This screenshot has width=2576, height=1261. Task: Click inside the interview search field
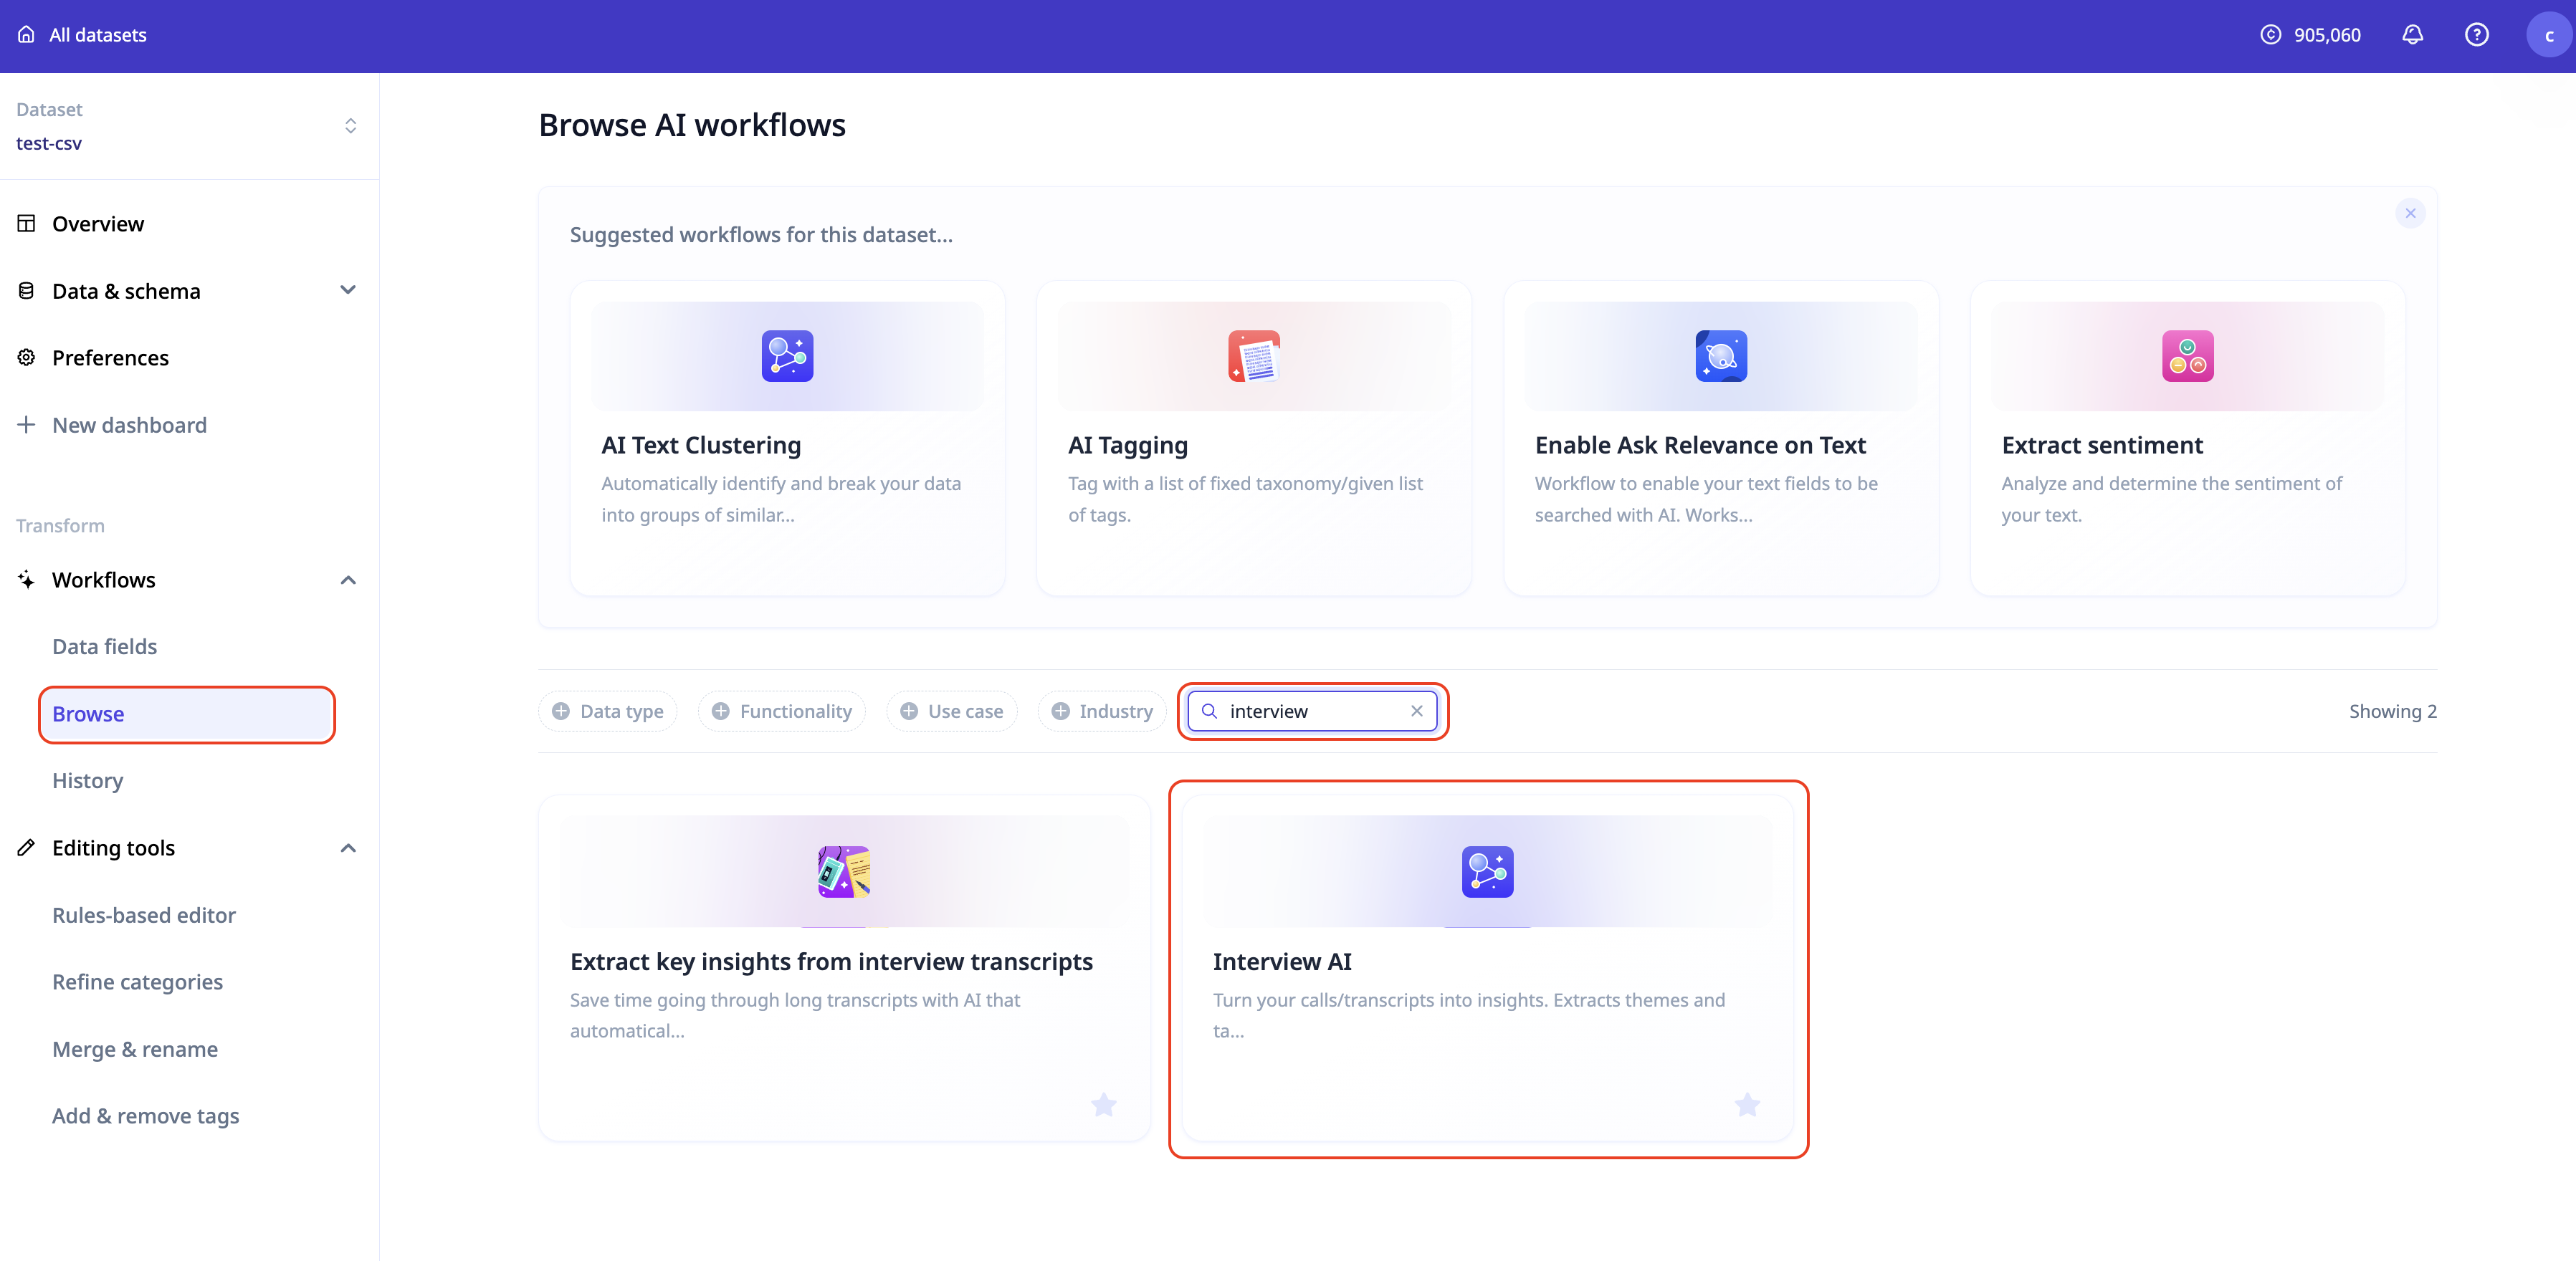tap(1310, 711)
